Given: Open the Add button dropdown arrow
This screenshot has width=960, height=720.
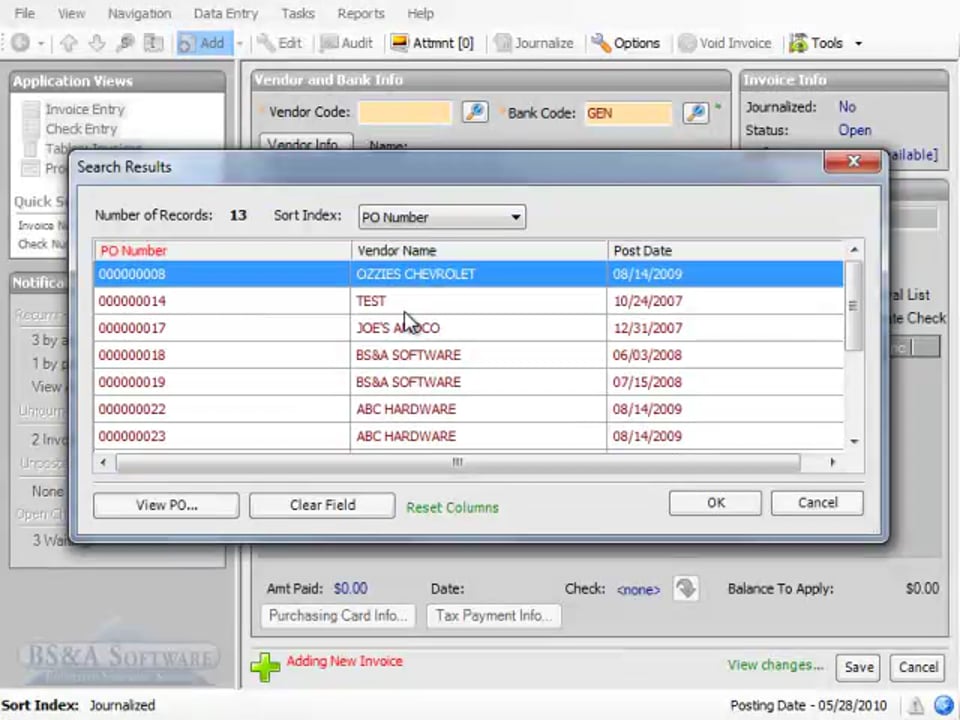Looking at the screenshot, I should click(x=240, y=43).
